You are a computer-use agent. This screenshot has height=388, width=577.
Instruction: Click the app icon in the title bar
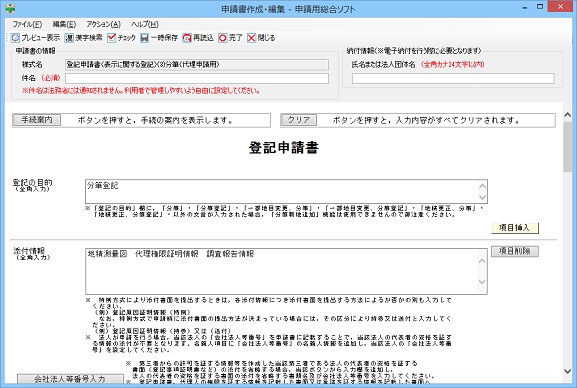tap(10, 8)
